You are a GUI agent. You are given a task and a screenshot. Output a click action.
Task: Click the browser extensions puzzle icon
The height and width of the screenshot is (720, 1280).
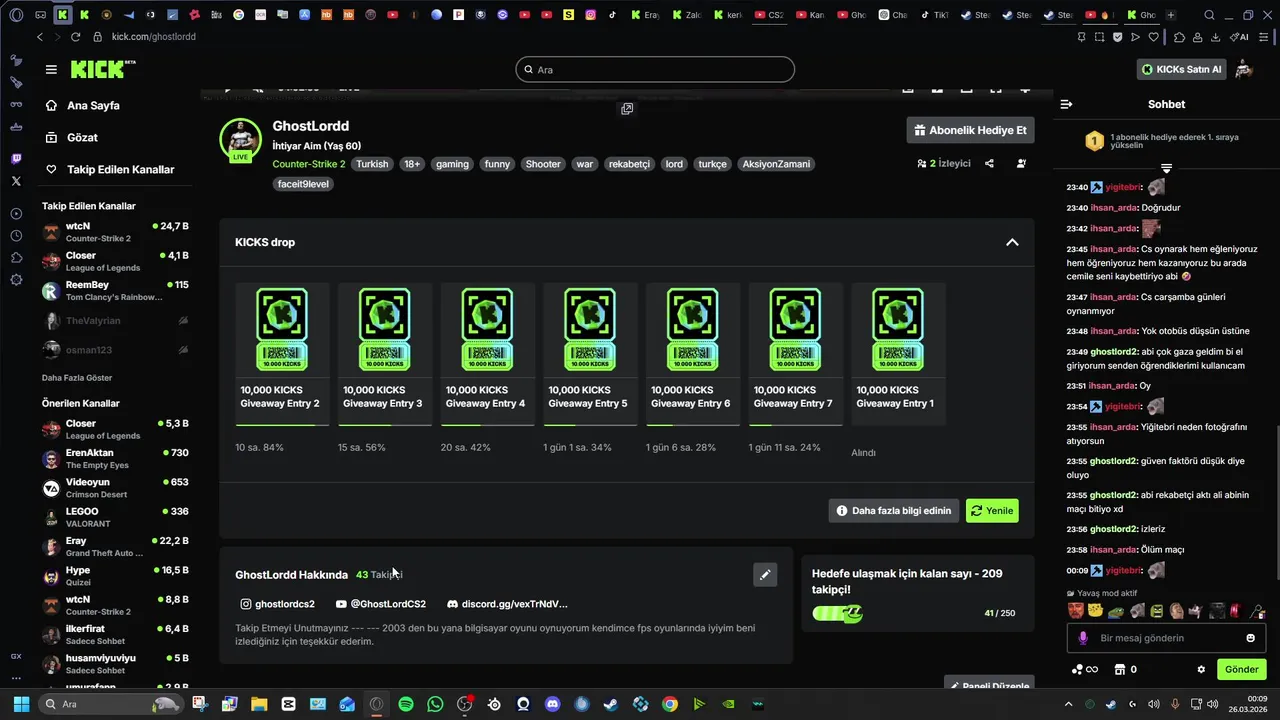click(1180, 37)
